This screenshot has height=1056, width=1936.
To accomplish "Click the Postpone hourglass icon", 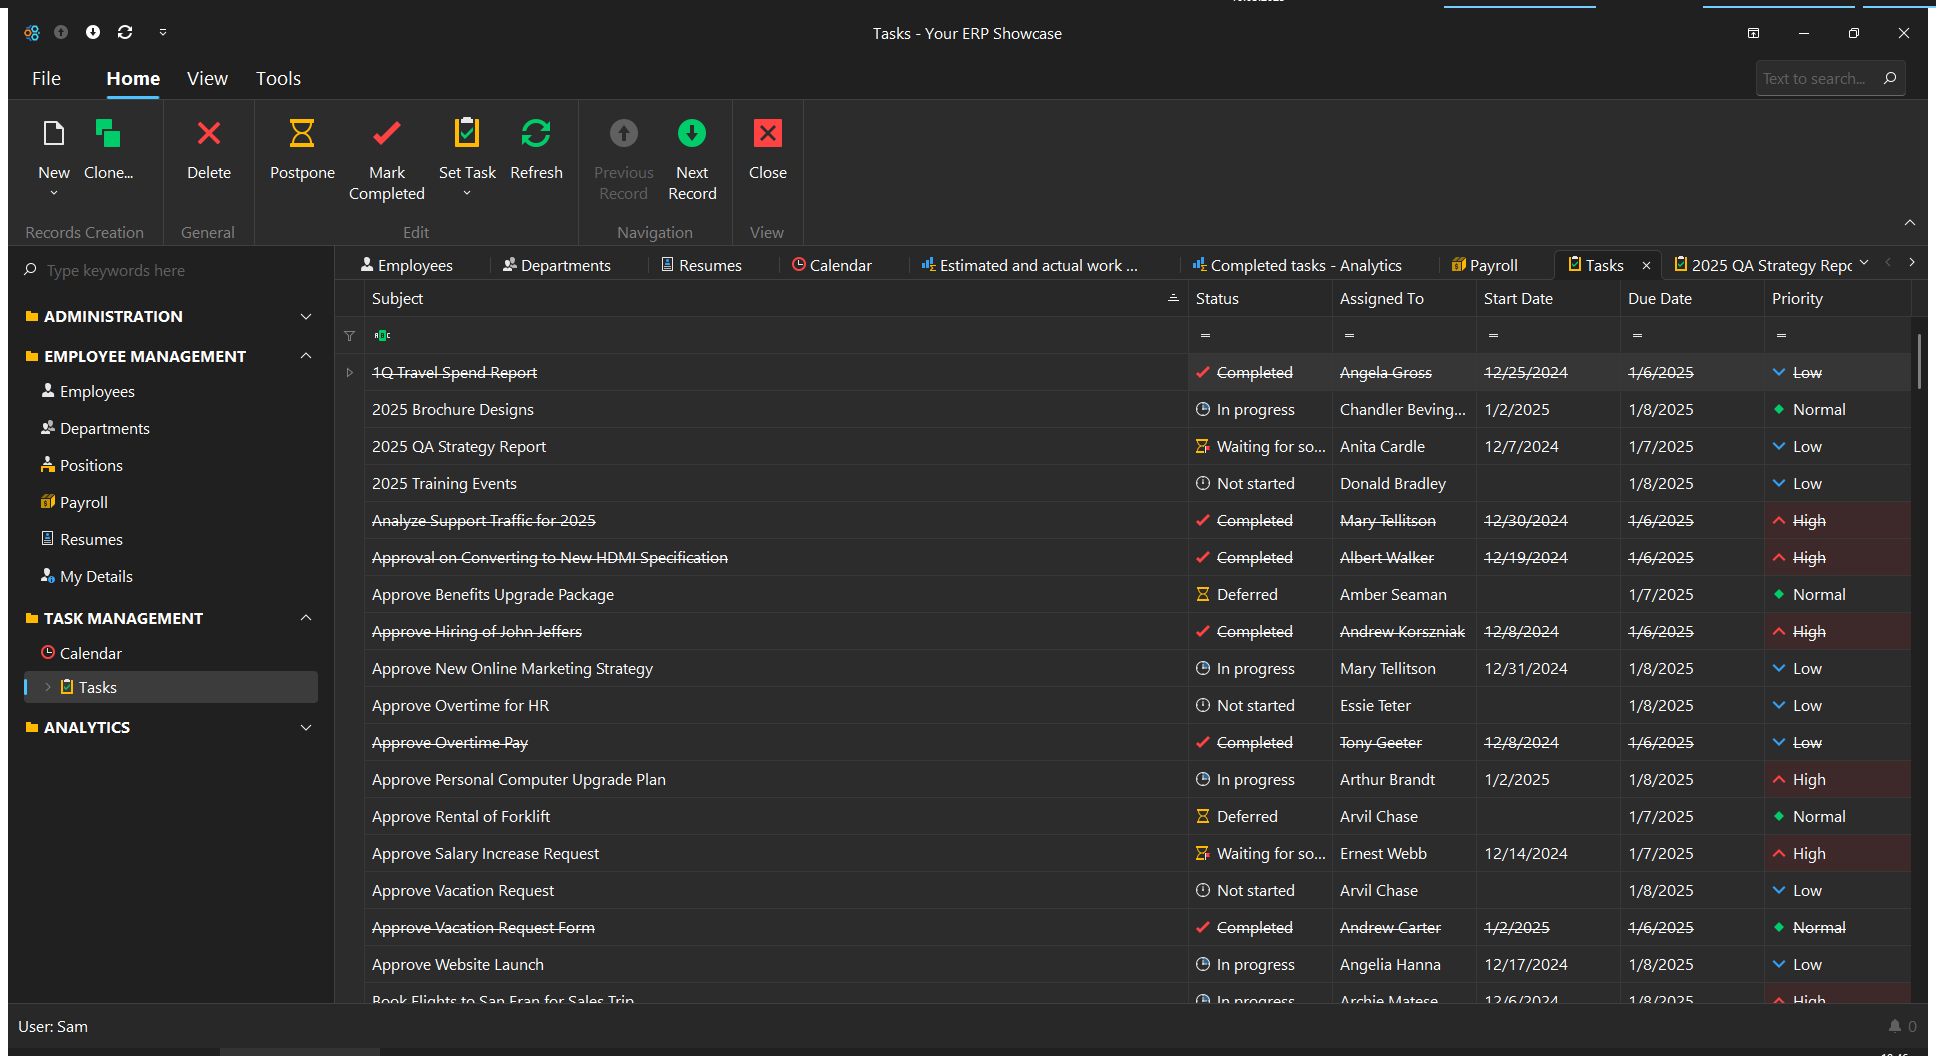I will [x=301, y=134].
